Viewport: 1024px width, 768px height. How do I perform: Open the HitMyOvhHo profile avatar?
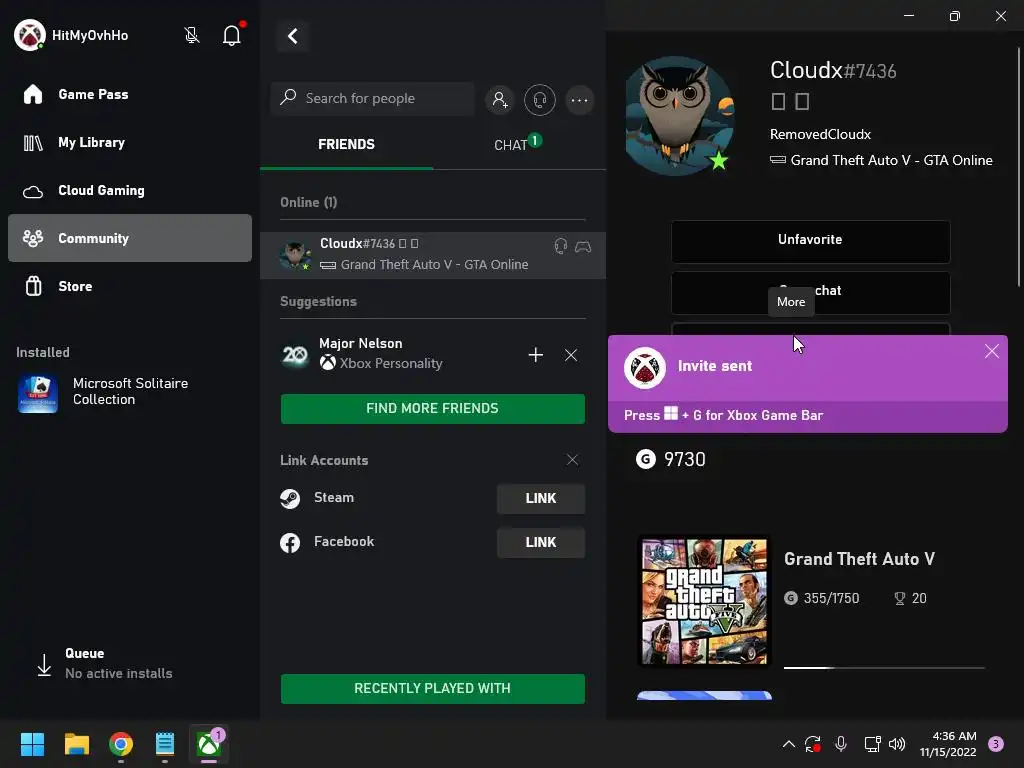[29, 35]
